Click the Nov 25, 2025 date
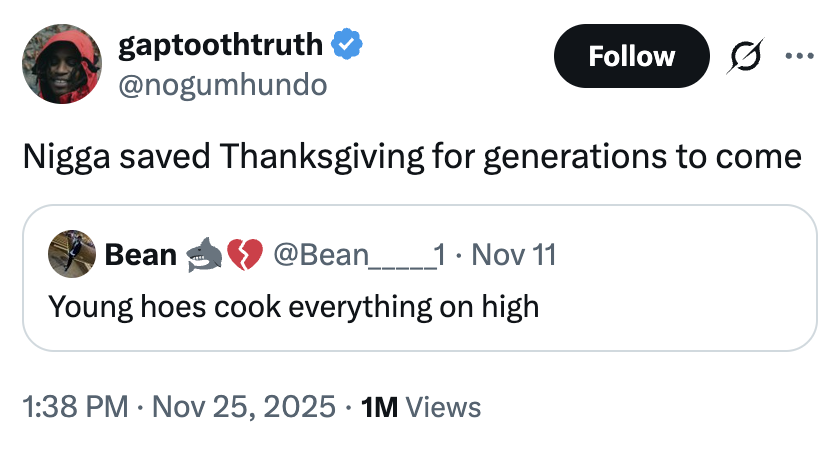The height and width of the screenshot is (452, 838). (243, 407)
